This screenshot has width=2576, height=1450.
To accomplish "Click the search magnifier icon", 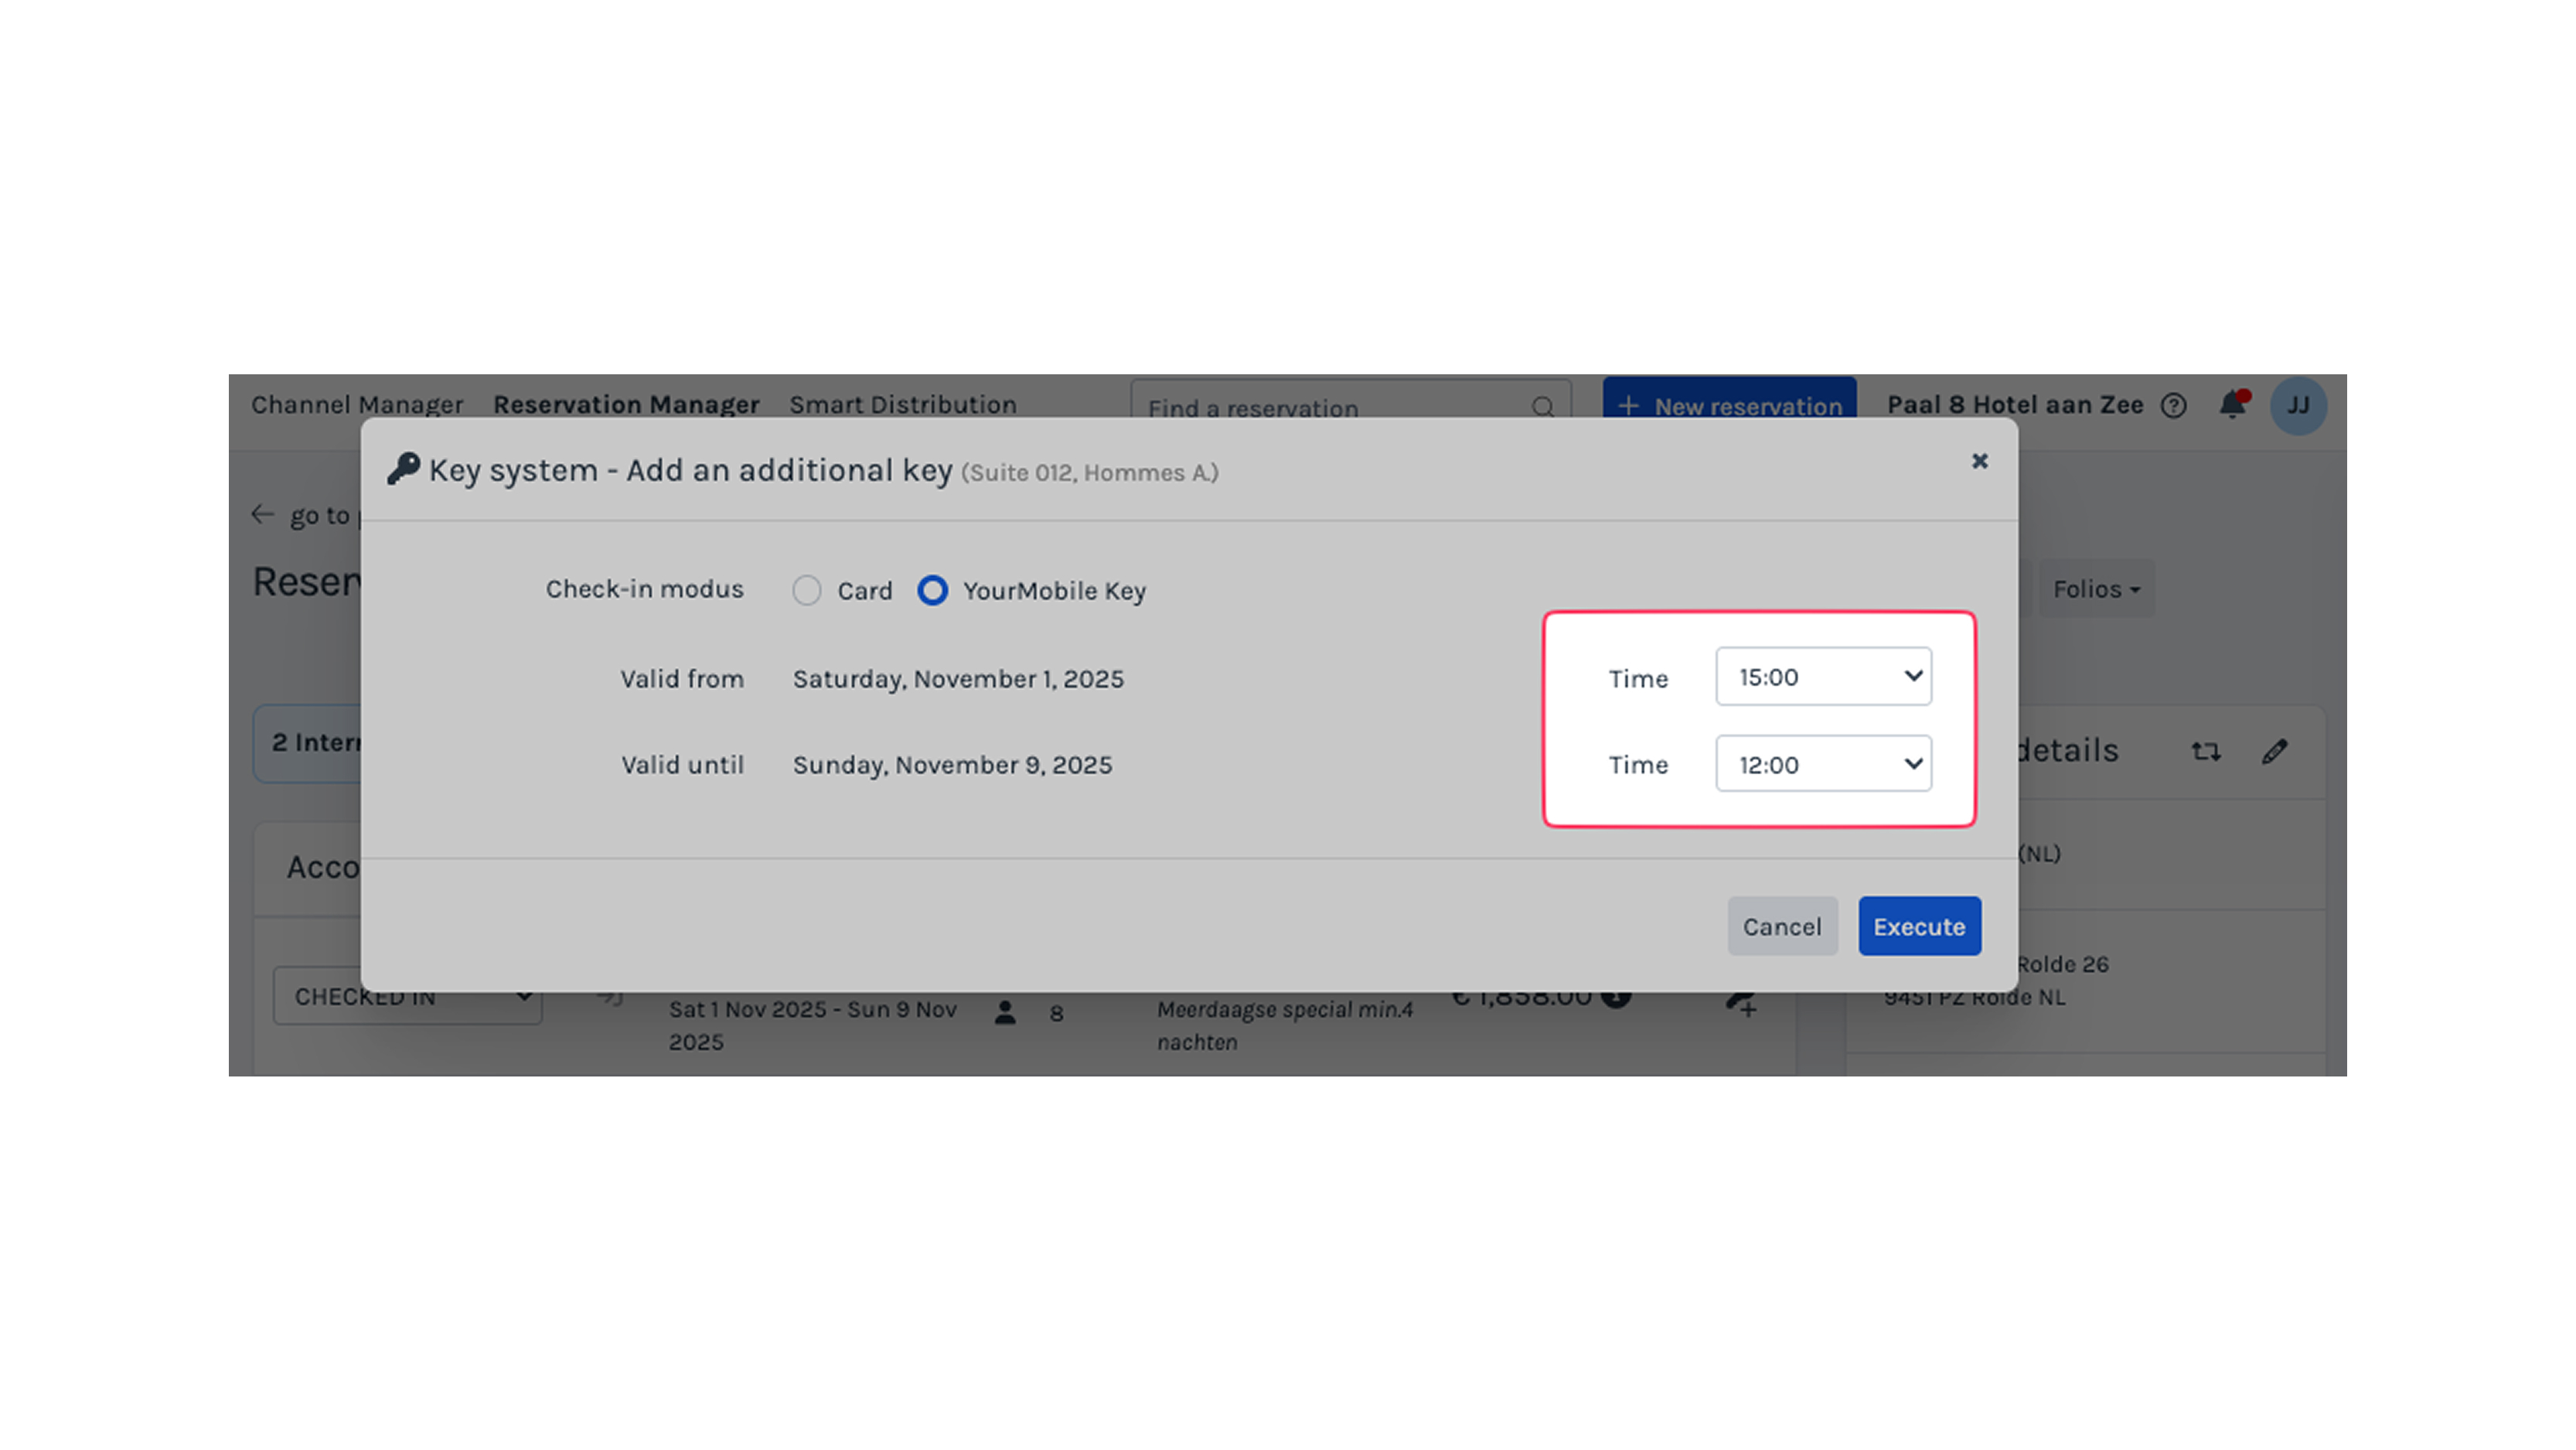I will pyautogui.click(x=1543, y=407).
